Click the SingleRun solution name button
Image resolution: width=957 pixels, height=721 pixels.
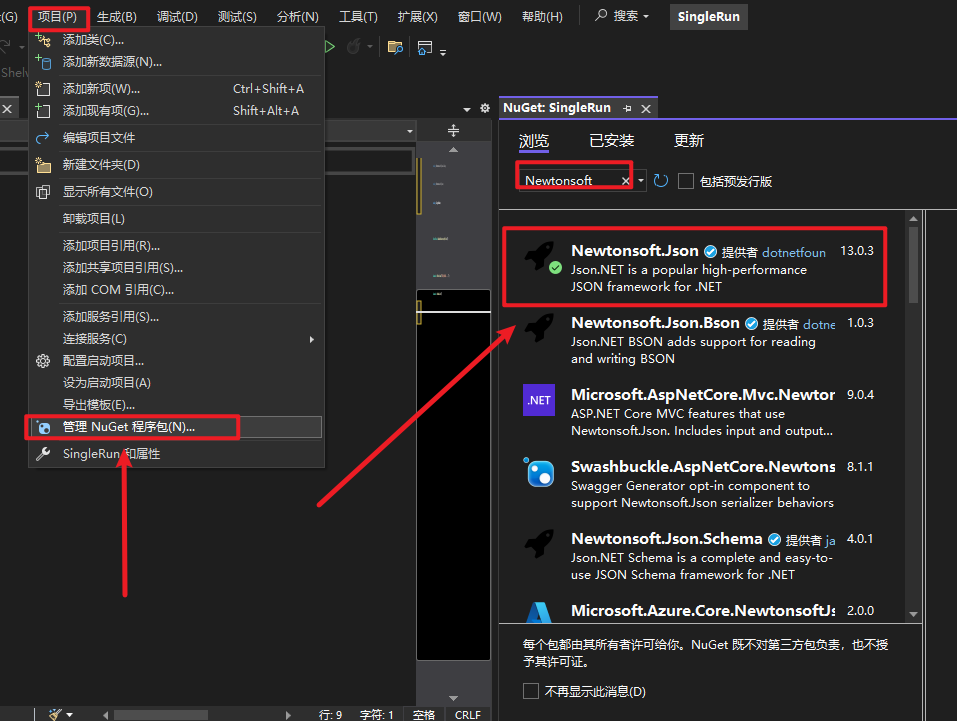coord(709,16)
